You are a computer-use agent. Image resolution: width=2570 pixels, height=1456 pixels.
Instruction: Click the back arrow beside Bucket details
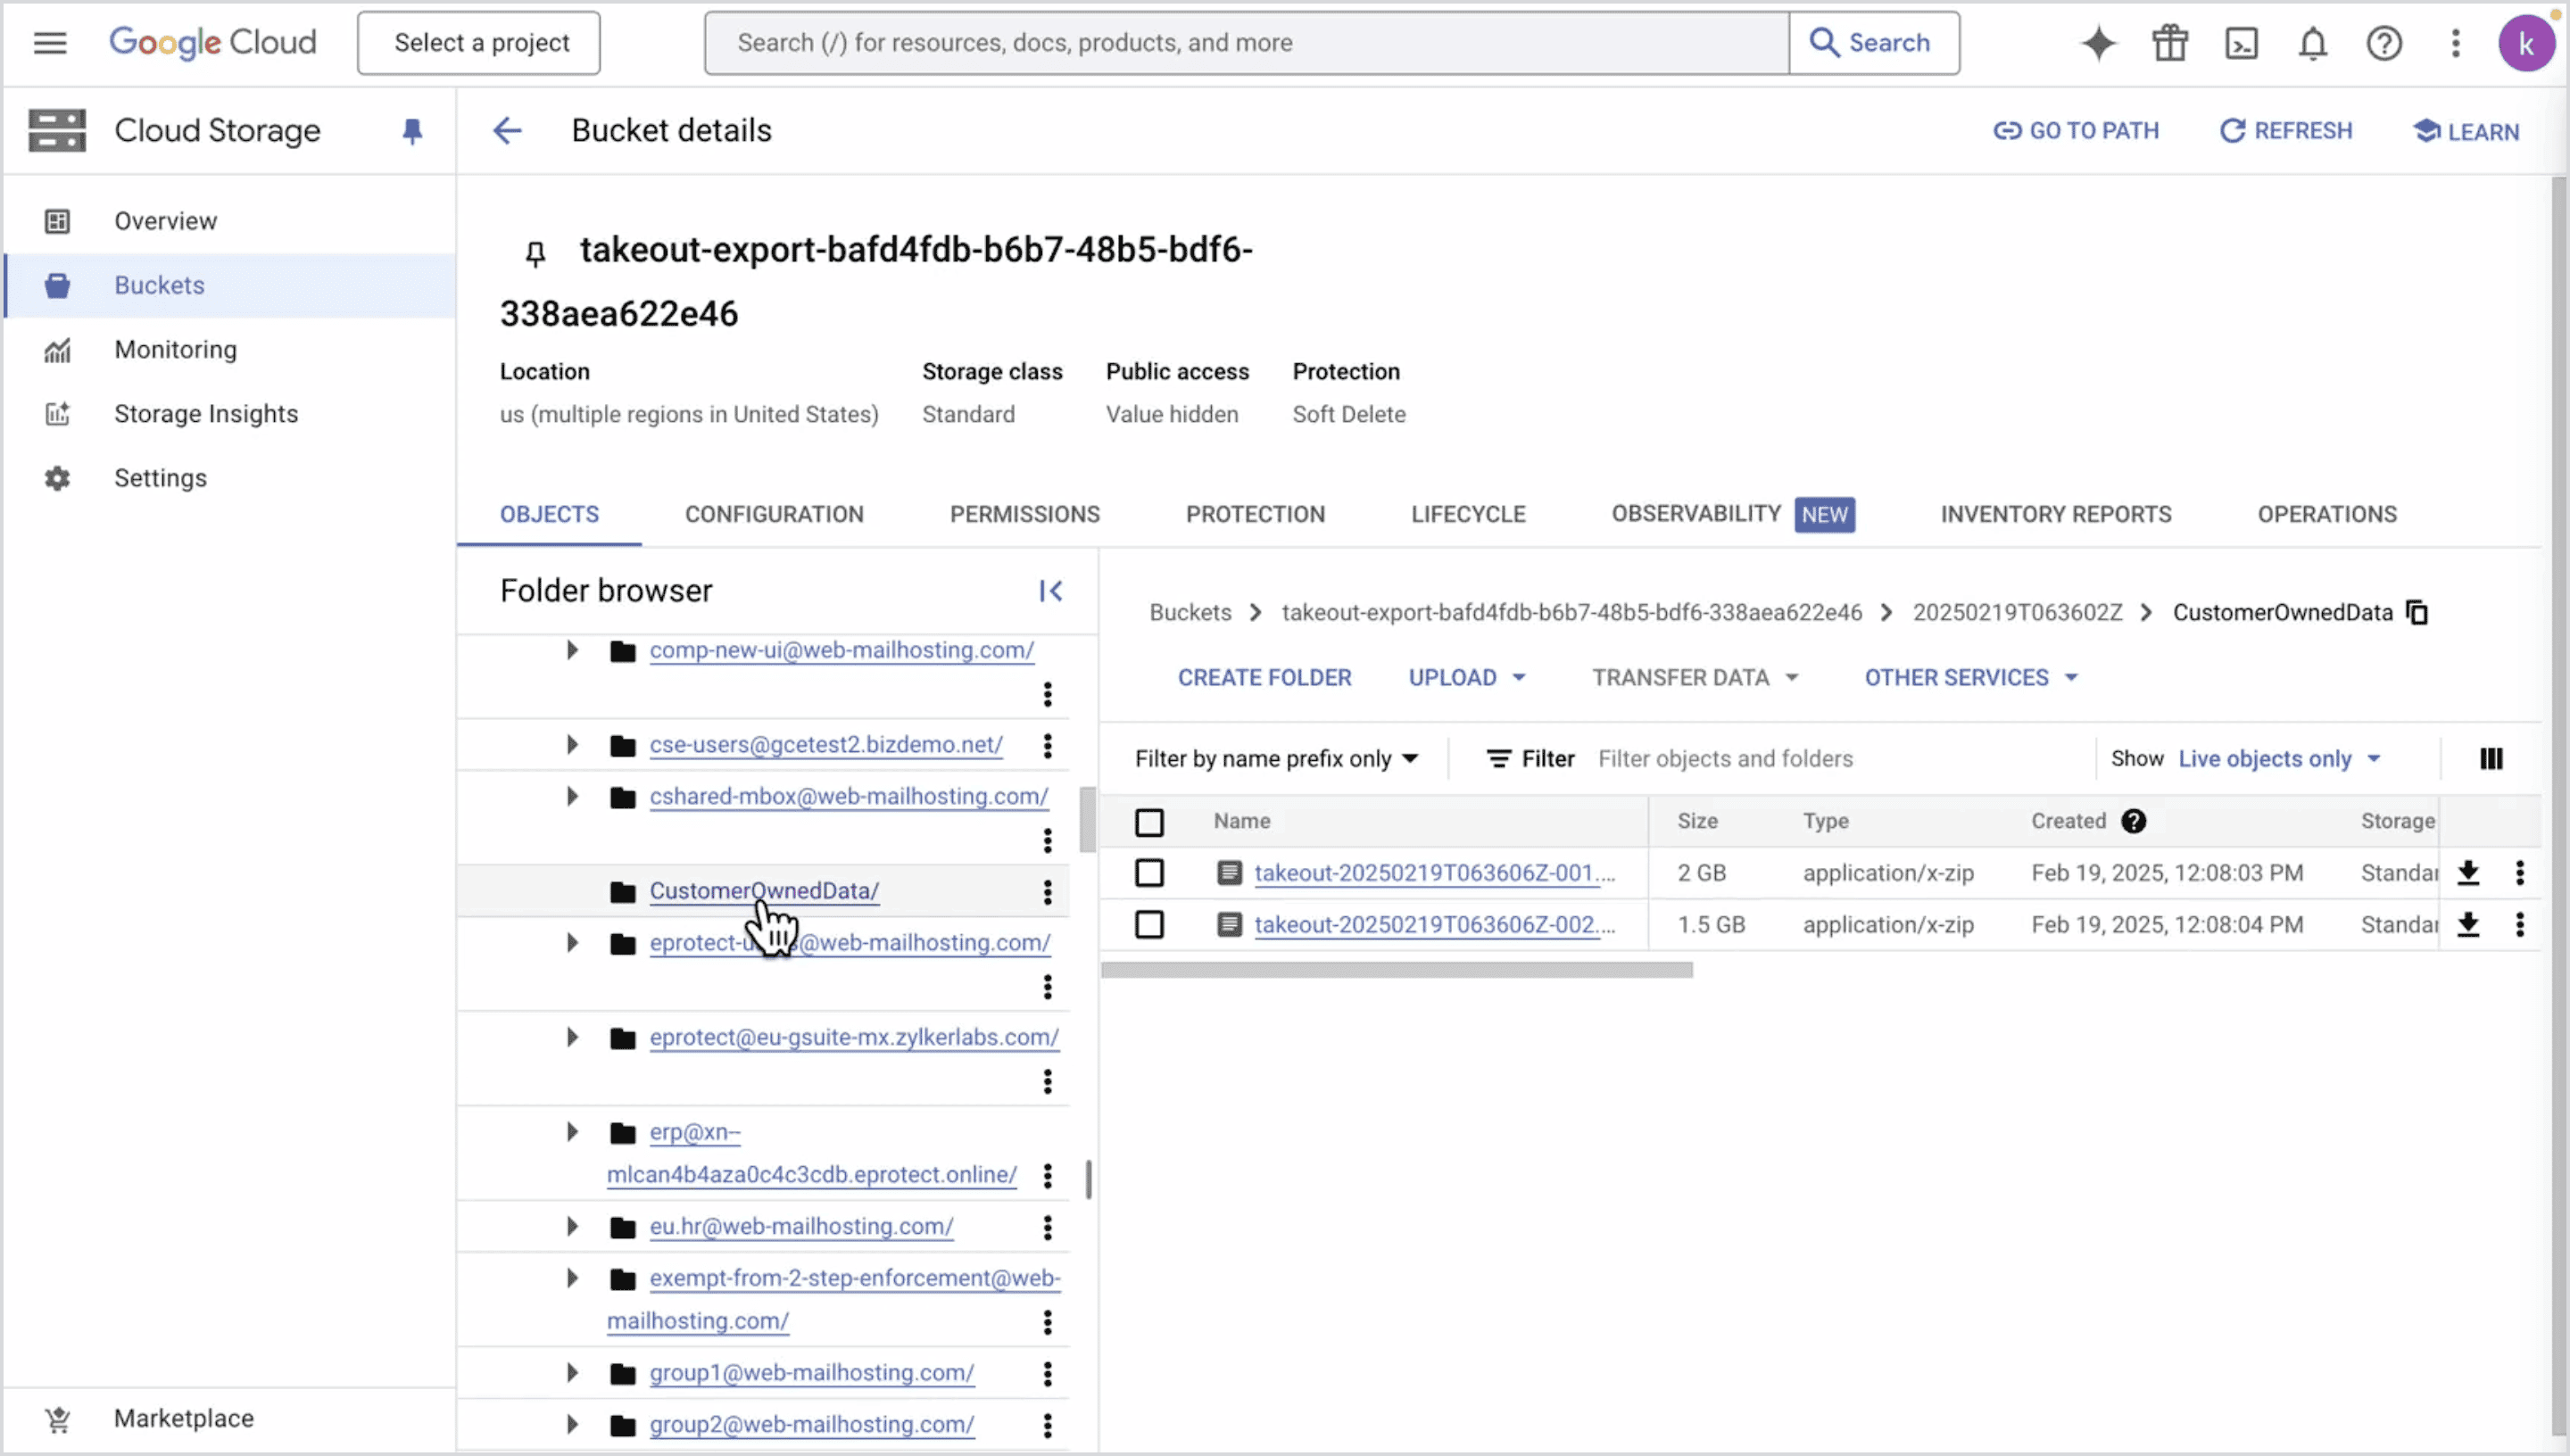(507, 131)
